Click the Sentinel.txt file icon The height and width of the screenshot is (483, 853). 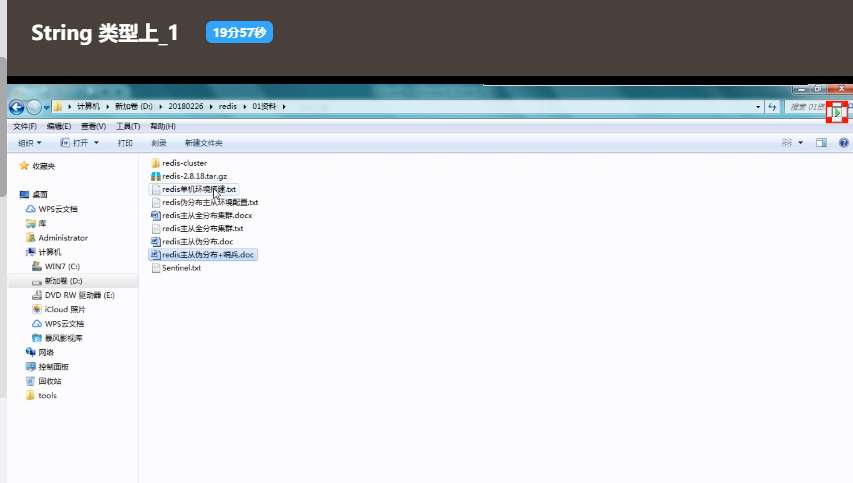click(x=156, y=268)
